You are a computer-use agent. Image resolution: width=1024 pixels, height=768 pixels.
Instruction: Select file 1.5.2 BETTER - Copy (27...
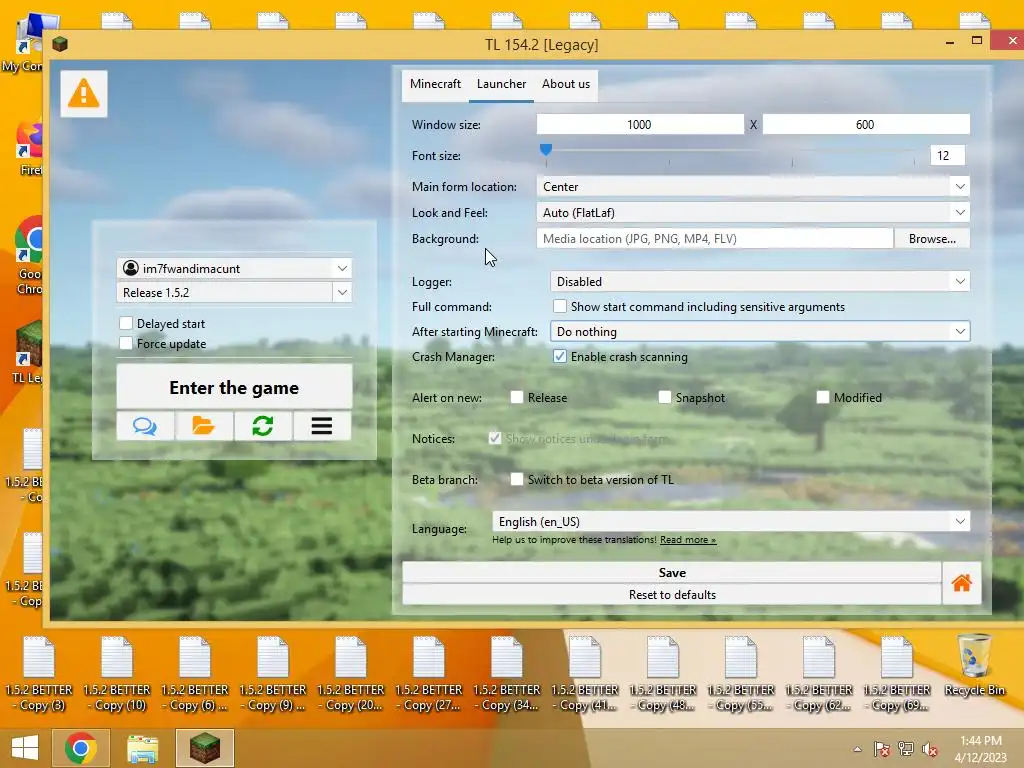tap(428, 674)
